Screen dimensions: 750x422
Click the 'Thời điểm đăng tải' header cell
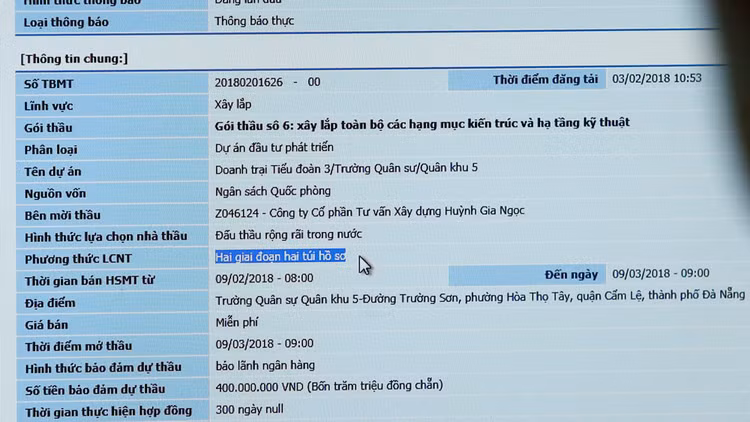coord(527,79)
